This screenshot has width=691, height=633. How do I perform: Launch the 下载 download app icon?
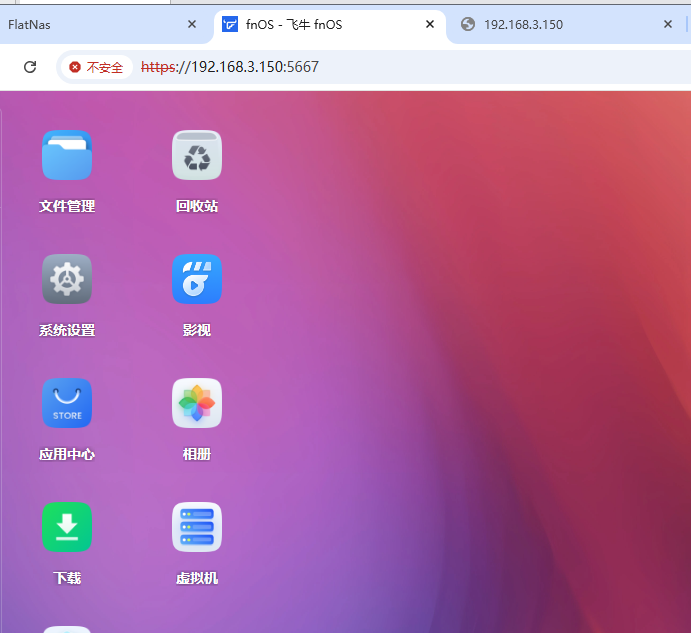(x=67, y=527)
